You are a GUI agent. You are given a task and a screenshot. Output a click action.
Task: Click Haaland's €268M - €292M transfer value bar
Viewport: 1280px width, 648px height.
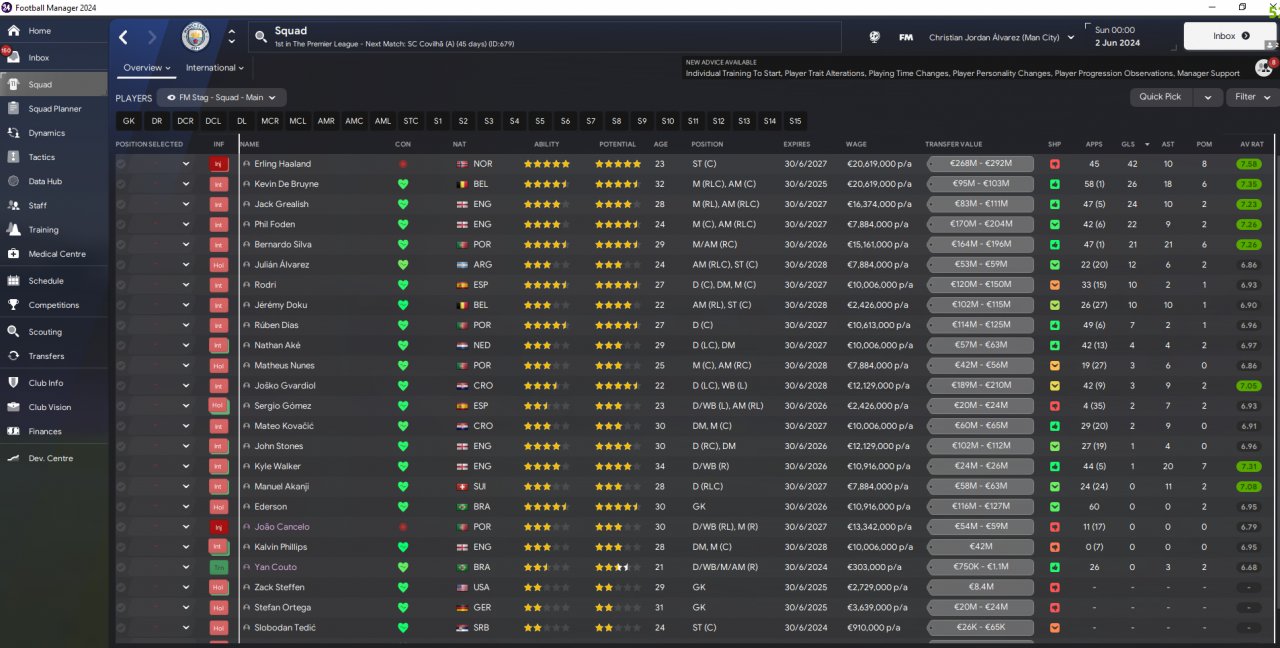pyautogui.click(x=980, y=164)
